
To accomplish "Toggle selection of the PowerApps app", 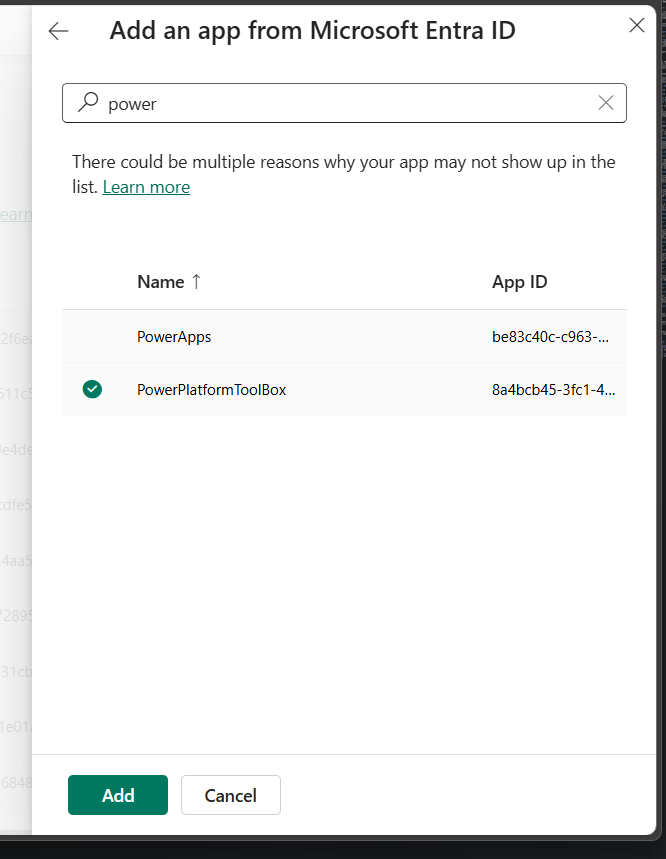I will pyautogui.click(x=174, y=337).
